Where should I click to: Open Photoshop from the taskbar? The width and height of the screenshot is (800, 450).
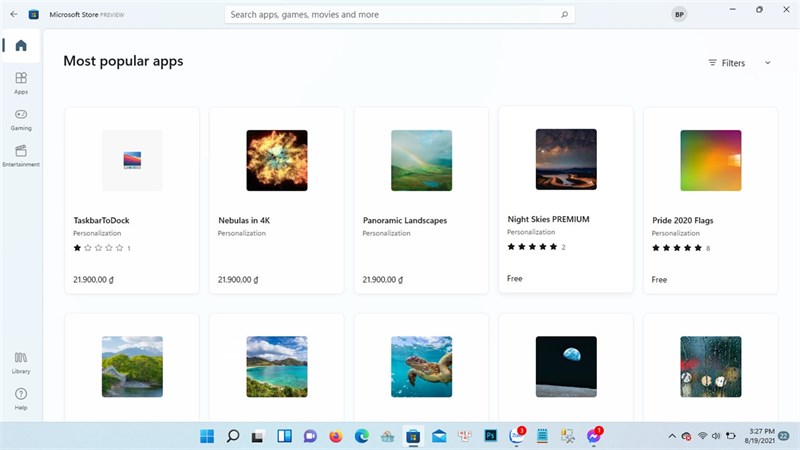(x=490, y=435)
